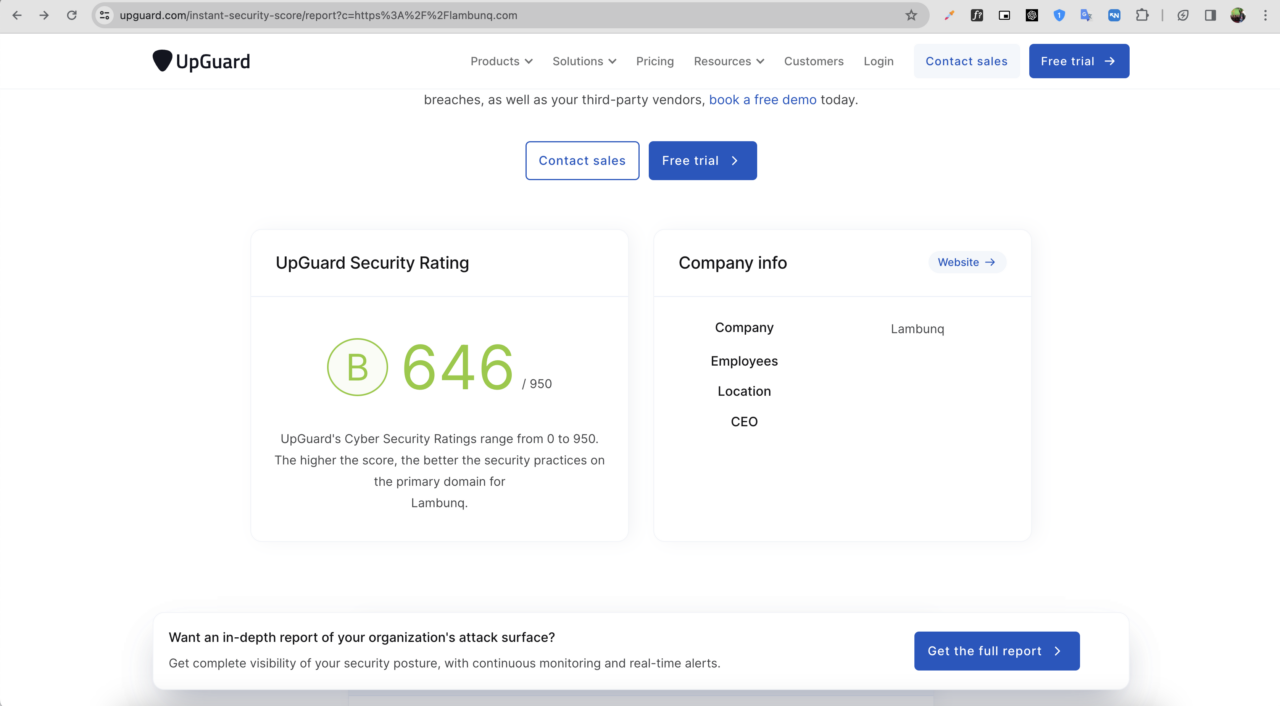Click the Get the full report button

996,651
